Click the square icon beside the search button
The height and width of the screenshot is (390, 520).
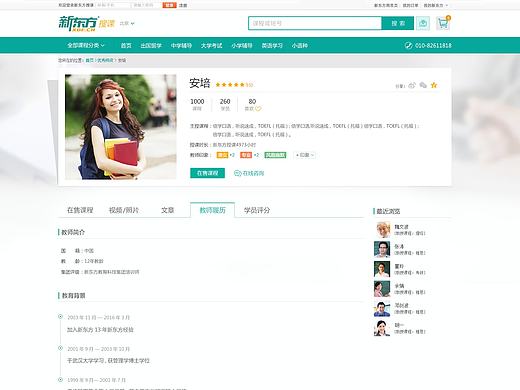(423, 23)
